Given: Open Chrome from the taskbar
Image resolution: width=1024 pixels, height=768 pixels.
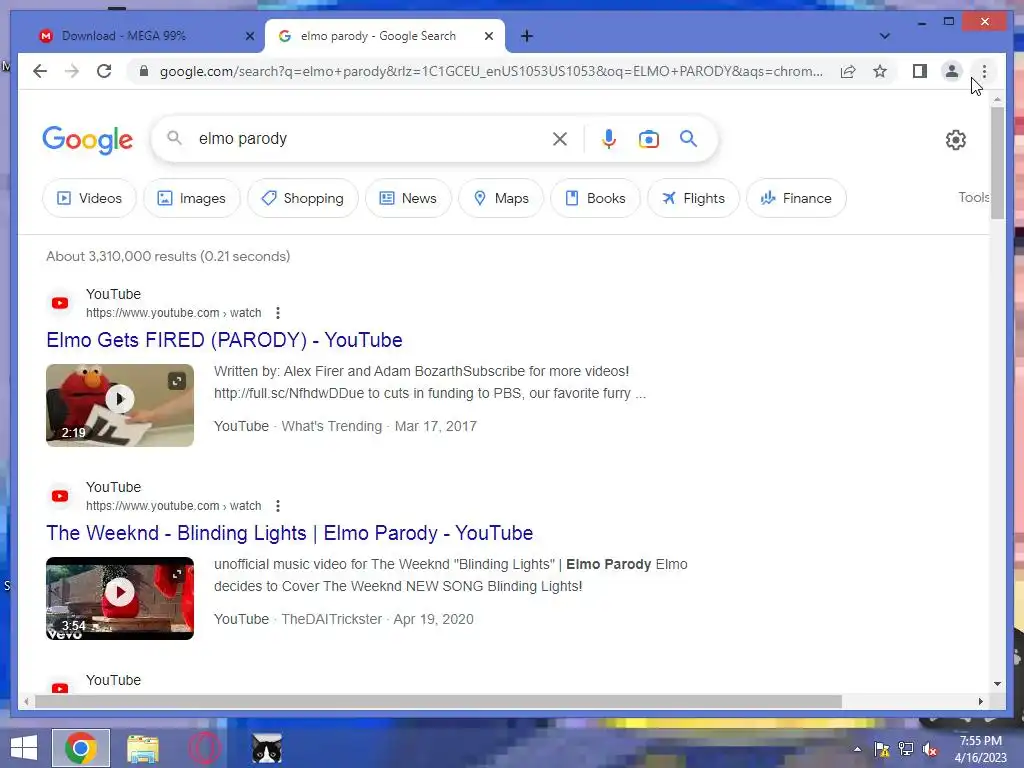Looking at the screenshot, I should pyautogui.click(x=80, y=748).
